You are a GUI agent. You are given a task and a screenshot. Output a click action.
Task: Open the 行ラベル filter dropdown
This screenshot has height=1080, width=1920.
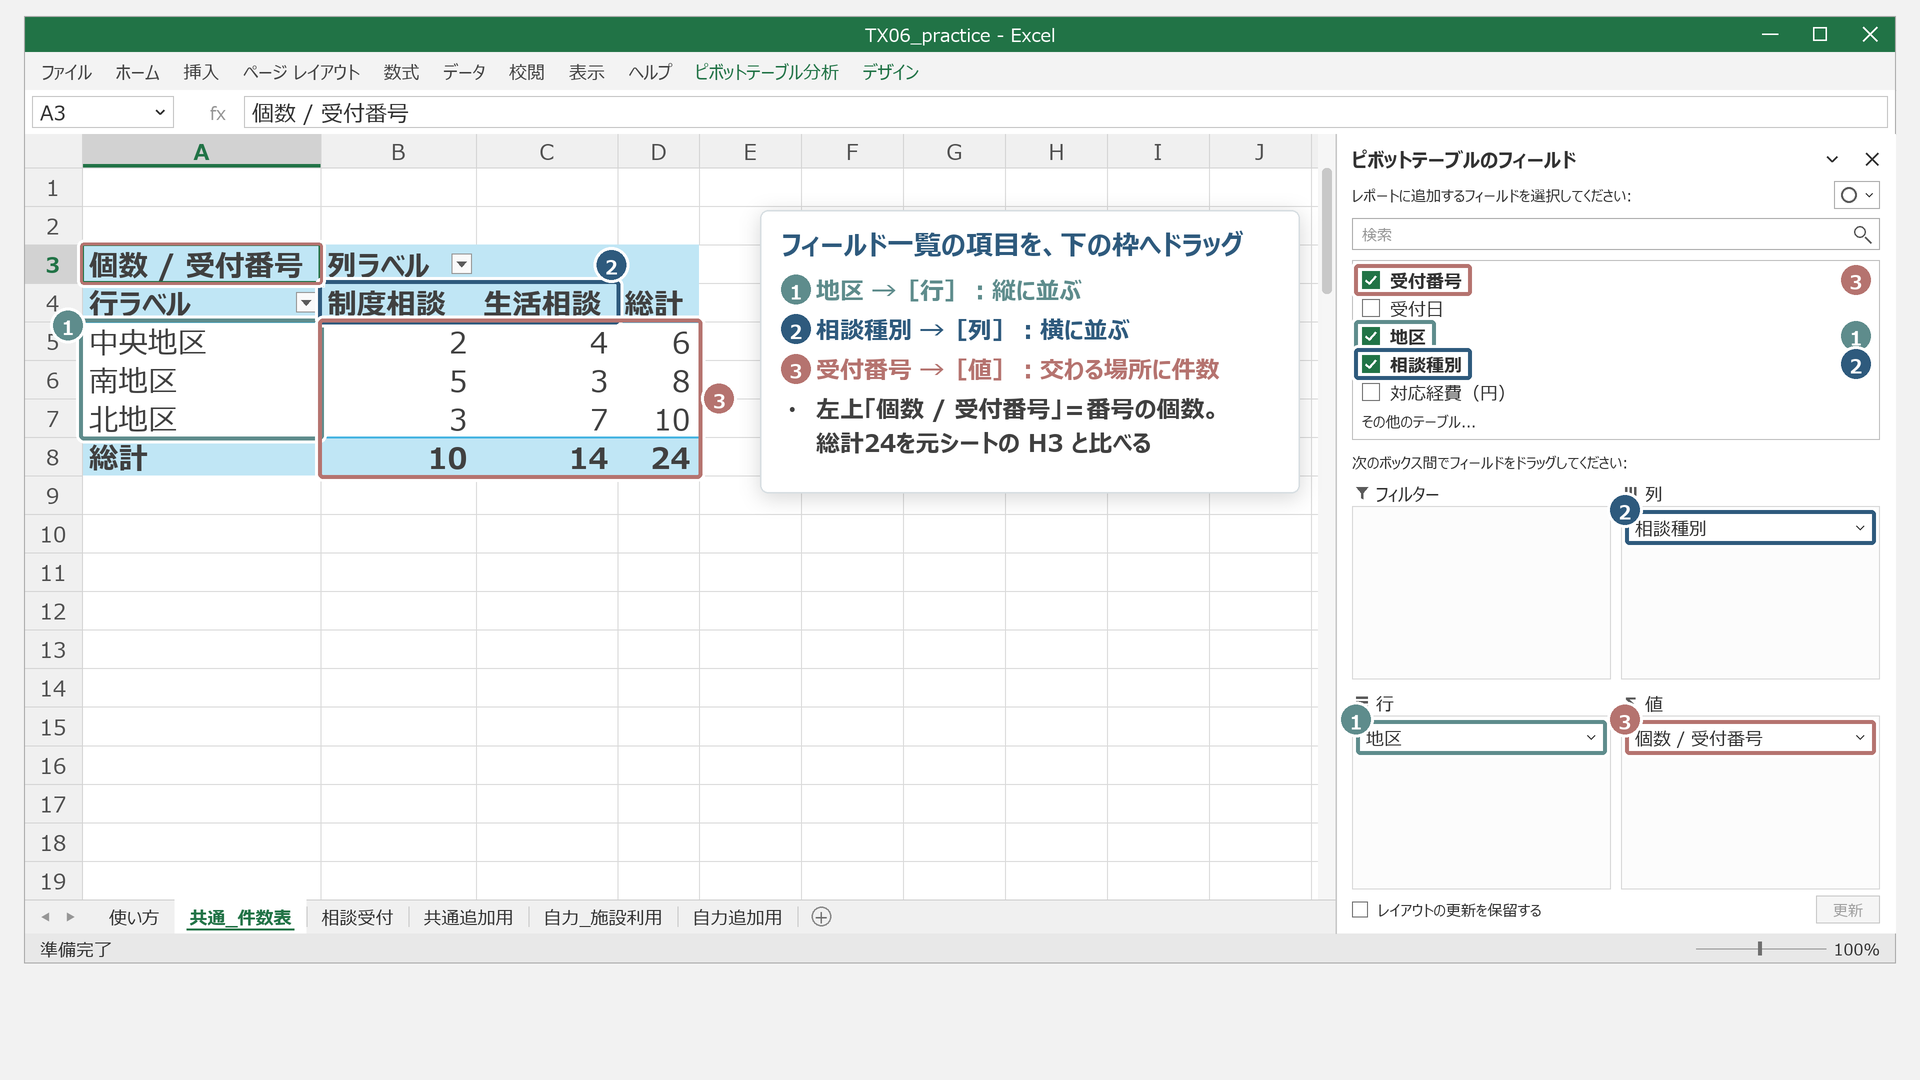tap(305, 303)
